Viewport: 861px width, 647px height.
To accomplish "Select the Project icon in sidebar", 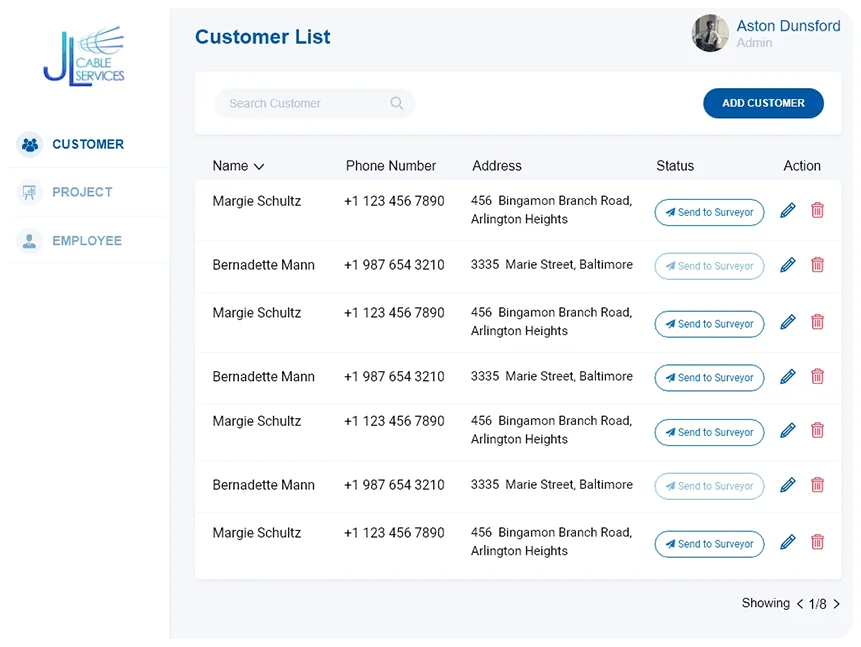I will [28, 192].
